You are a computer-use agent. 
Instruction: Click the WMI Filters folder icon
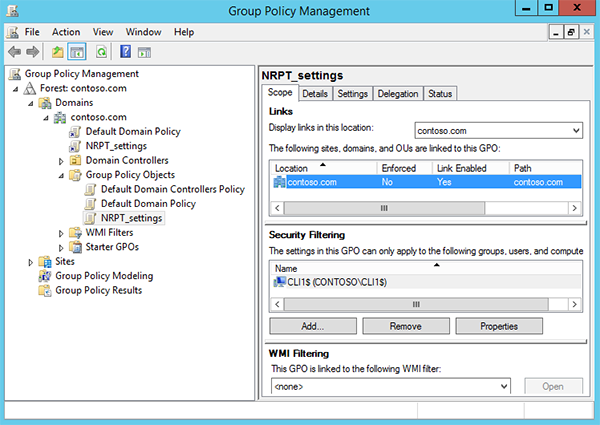pyautogui.click(x=75, y=233)
